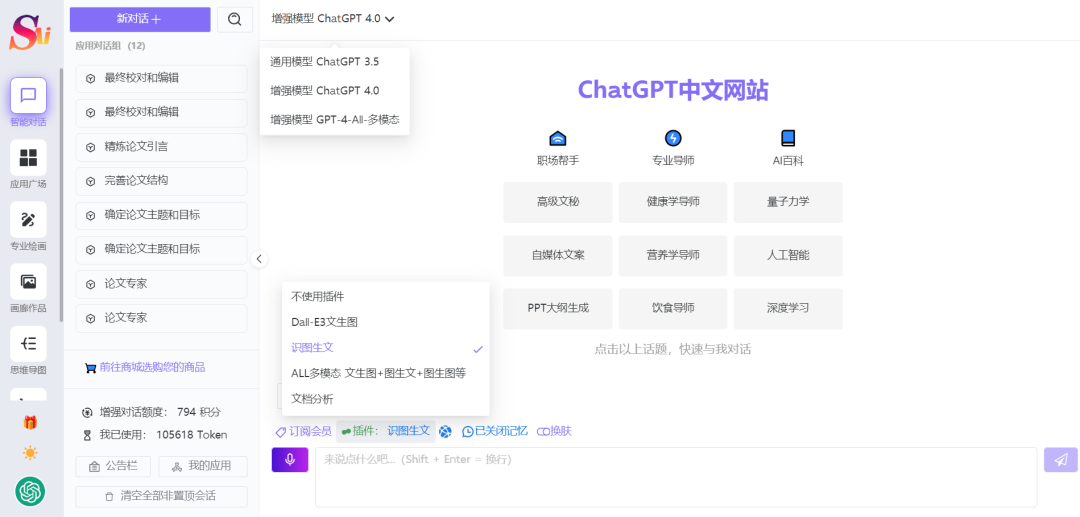Start a new chat with 新对话＋
This screenshot has height=517, width=1080.
[140, 19]
